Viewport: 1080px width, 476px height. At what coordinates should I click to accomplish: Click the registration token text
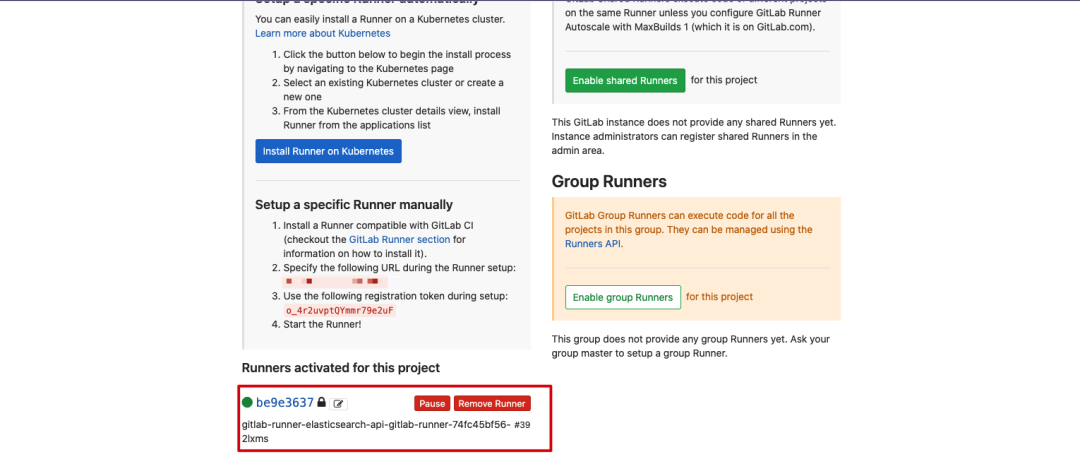(340, 311)
